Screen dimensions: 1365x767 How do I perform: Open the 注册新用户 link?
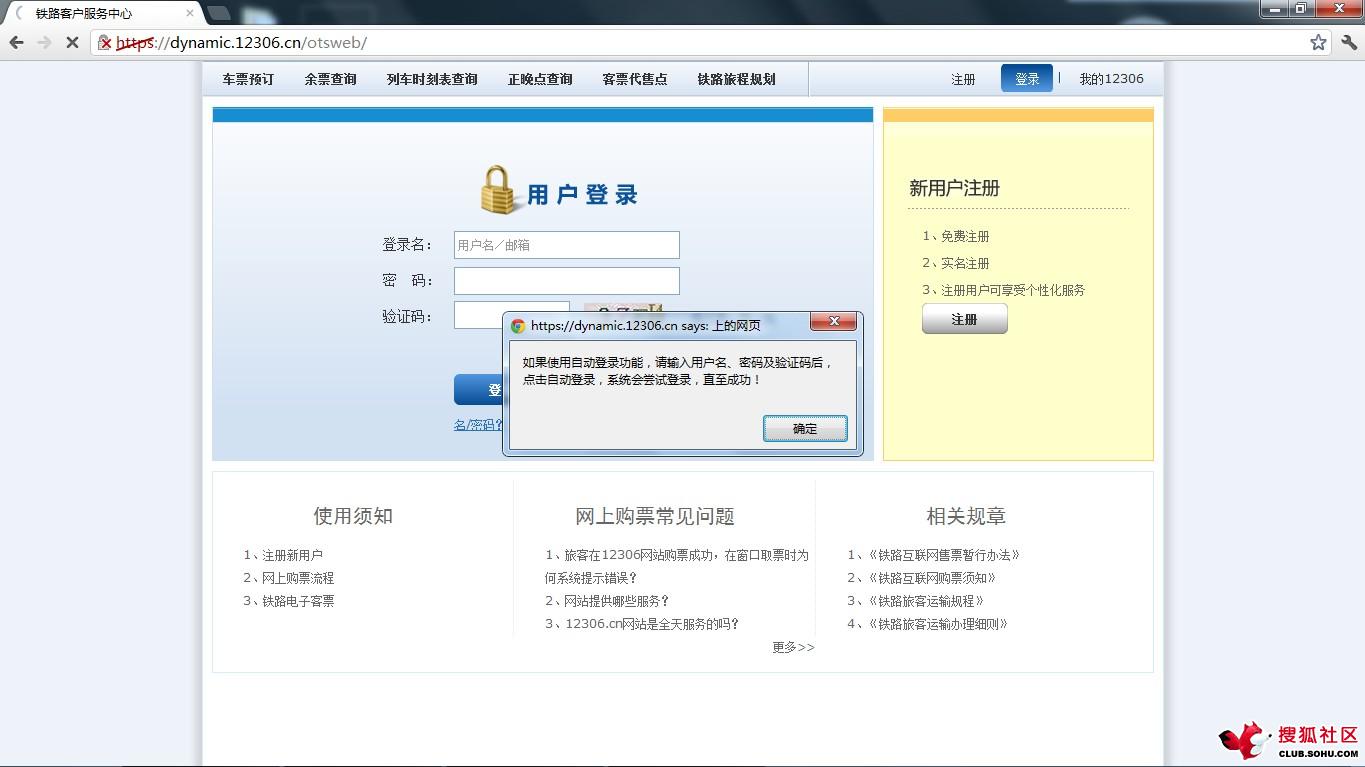(292, 555)
